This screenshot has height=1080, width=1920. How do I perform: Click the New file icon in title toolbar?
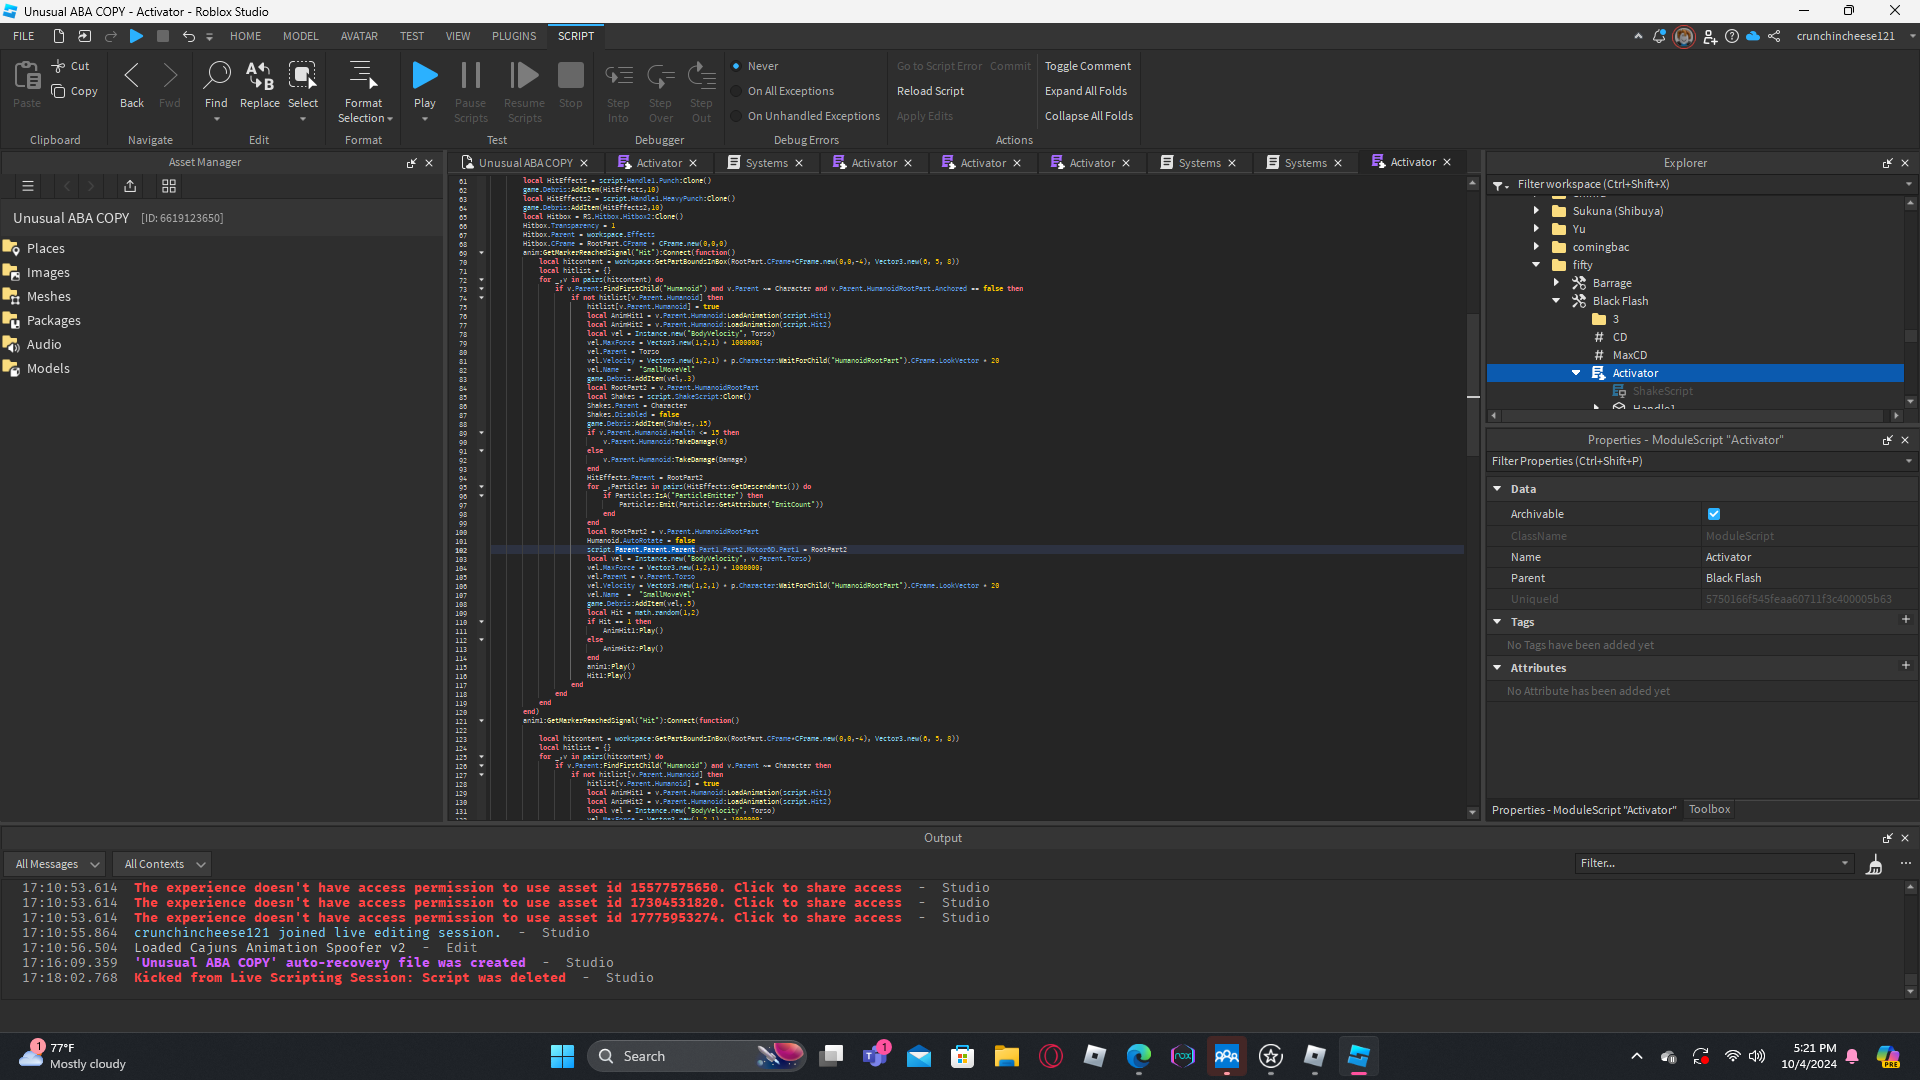(x=59, y=36)
